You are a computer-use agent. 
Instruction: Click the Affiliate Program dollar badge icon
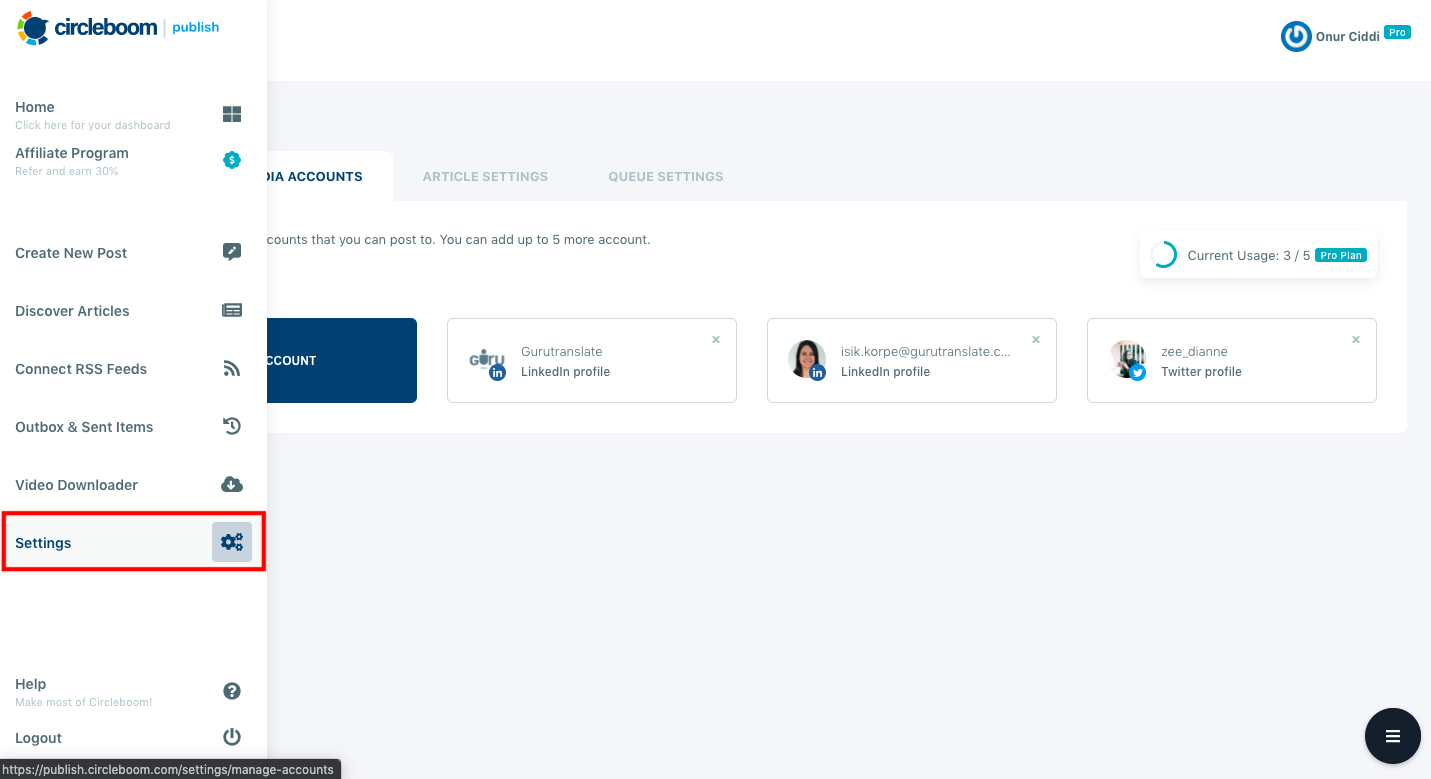click(232, 160)
